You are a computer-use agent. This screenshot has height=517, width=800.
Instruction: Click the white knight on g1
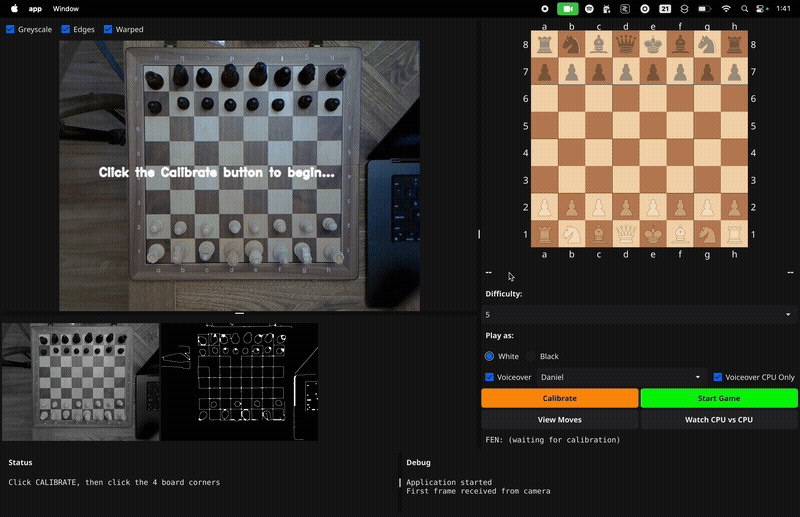pyautogui.click(x=707, y=234)
